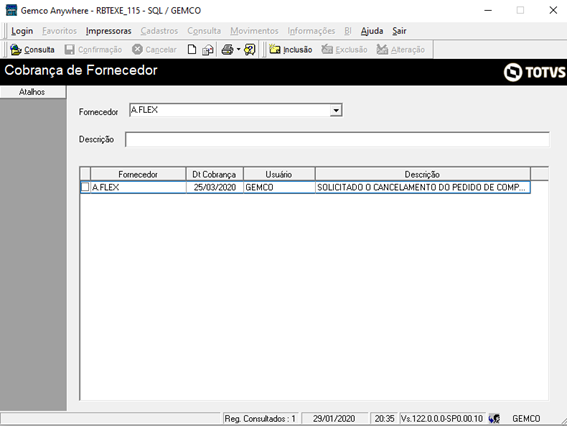Select the GEMCO user cell in grid
The image size is (567, 426).
(x=279, y=187)
